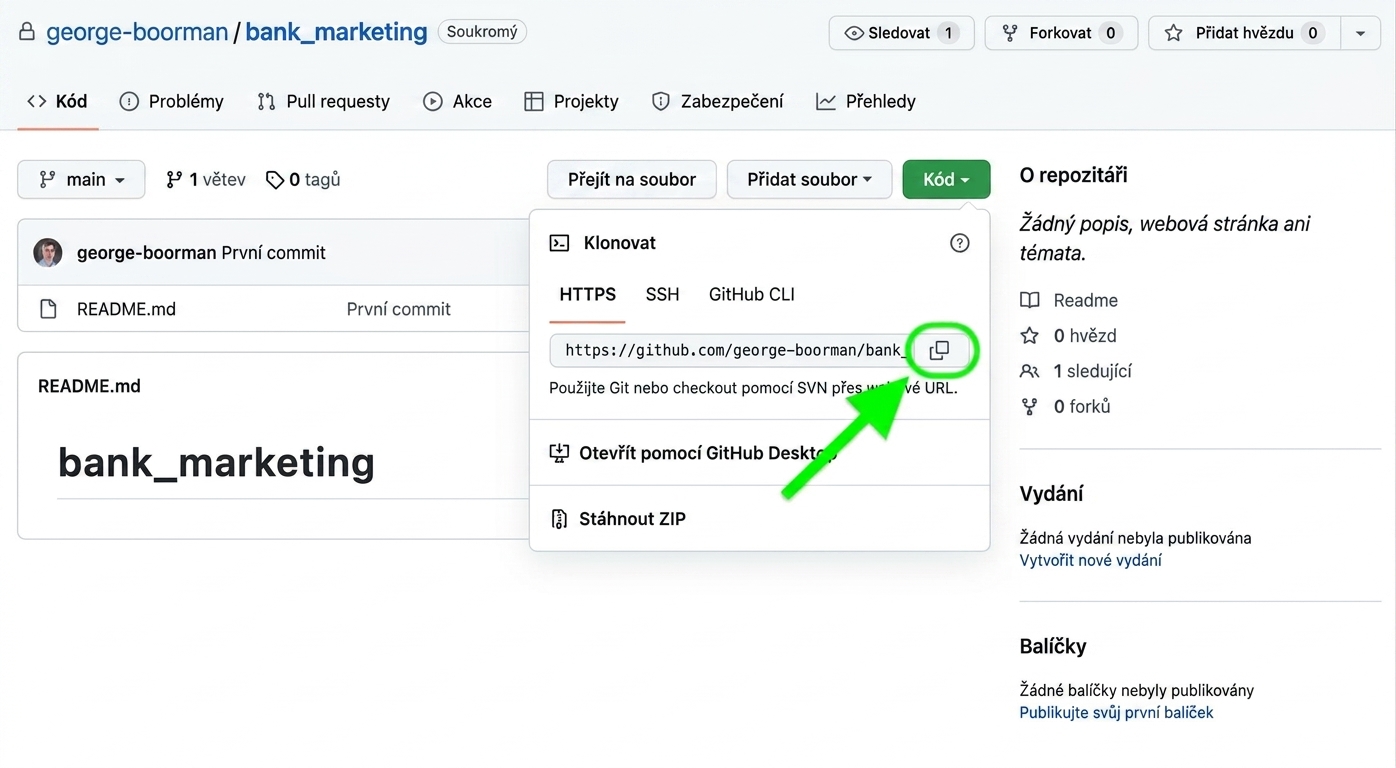Image resolution: width=1396 pixels, height=768 pixels.
Task: Open the Akce tab
Action: click(x=457, y=101)
